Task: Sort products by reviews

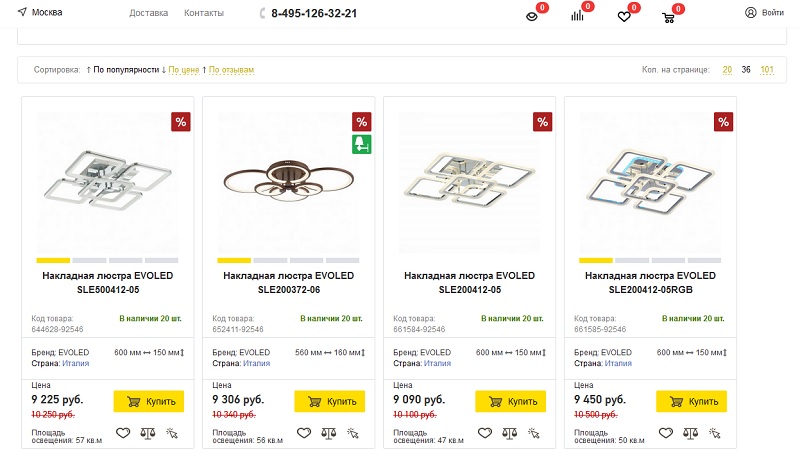Action: [x=230, y=70]
